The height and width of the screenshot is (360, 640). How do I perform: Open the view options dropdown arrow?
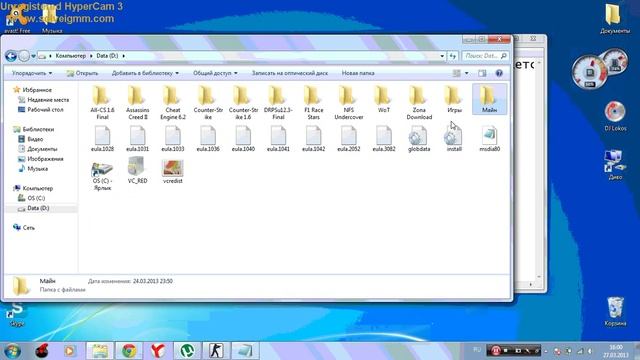[x=467, y=73]
